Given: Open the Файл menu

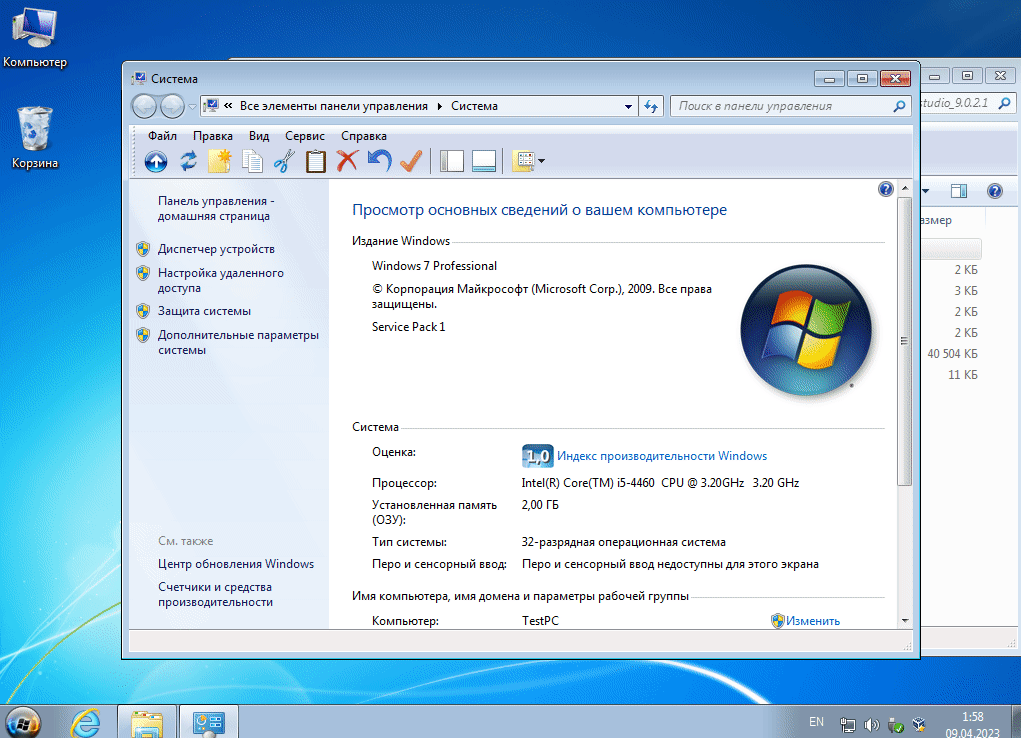Looking at the screenshot, I should [x=162, y=135].
